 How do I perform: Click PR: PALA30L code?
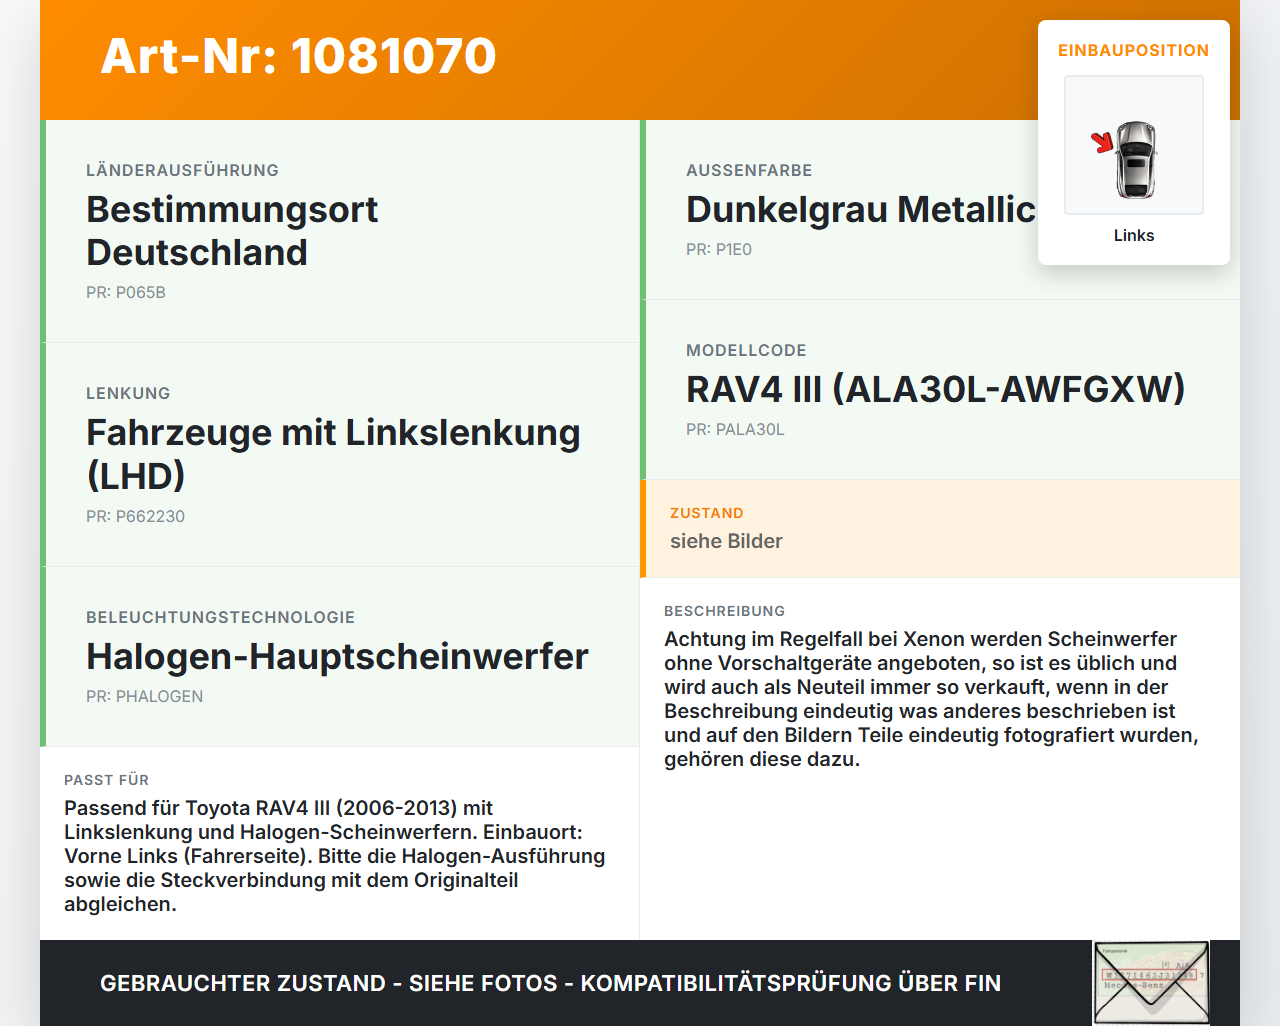735,429
